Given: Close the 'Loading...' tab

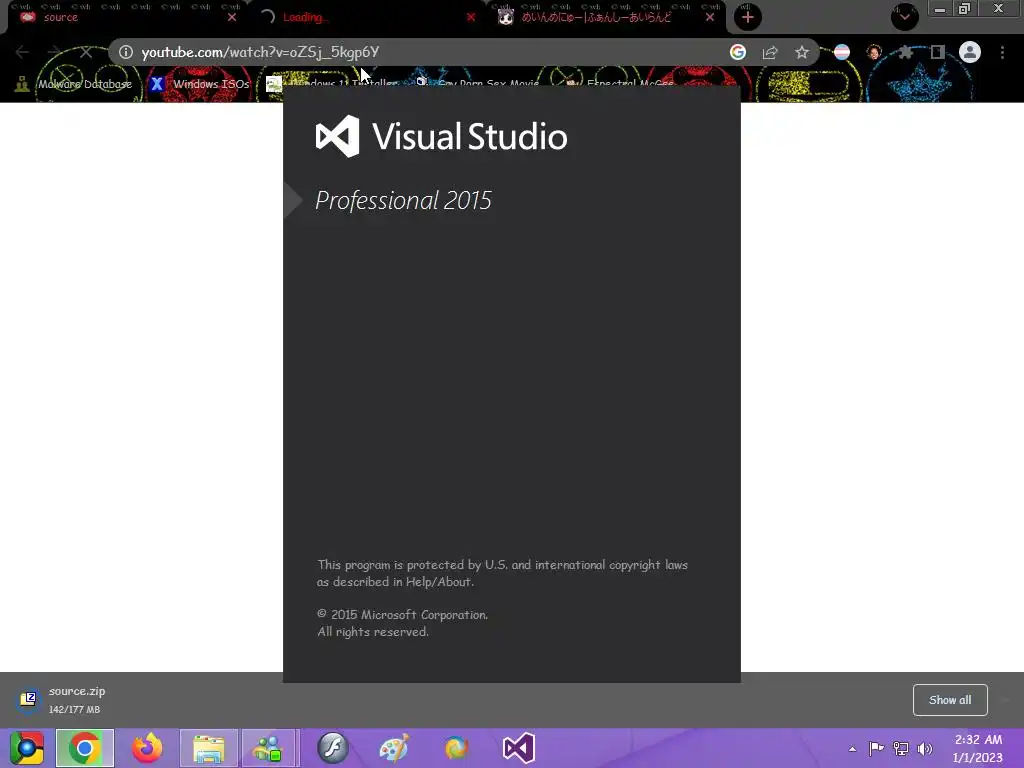Looking at the screenshot, I should (471, 17).
